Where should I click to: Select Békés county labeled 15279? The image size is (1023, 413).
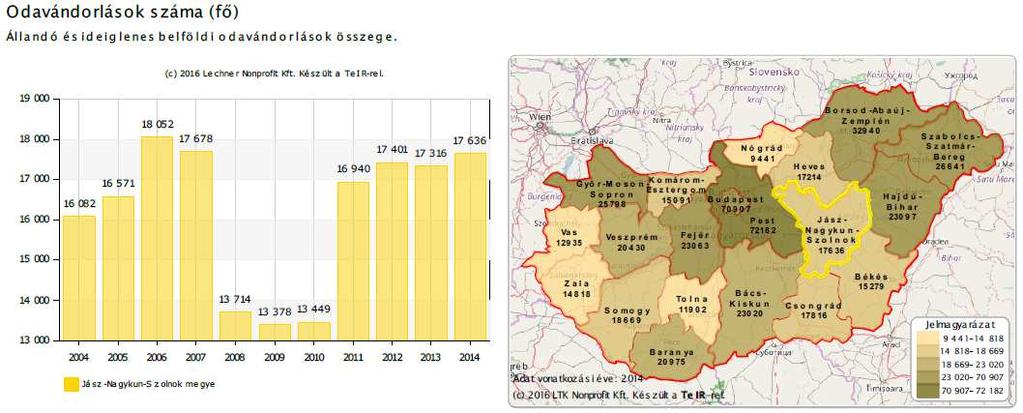(872, 282)
